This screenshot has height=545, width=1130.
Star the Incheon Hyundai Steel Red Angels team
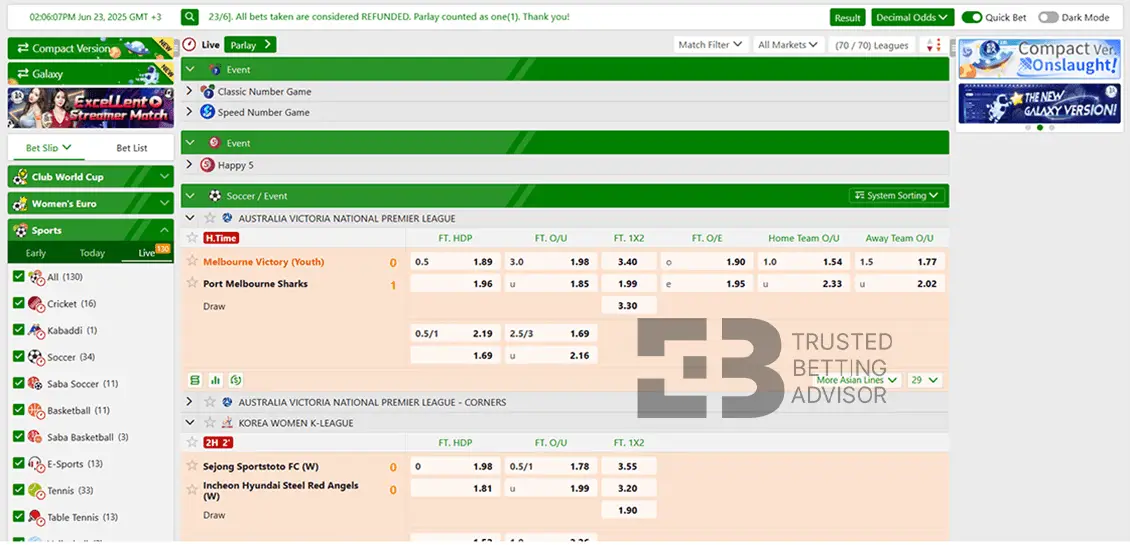coord(192,489)
